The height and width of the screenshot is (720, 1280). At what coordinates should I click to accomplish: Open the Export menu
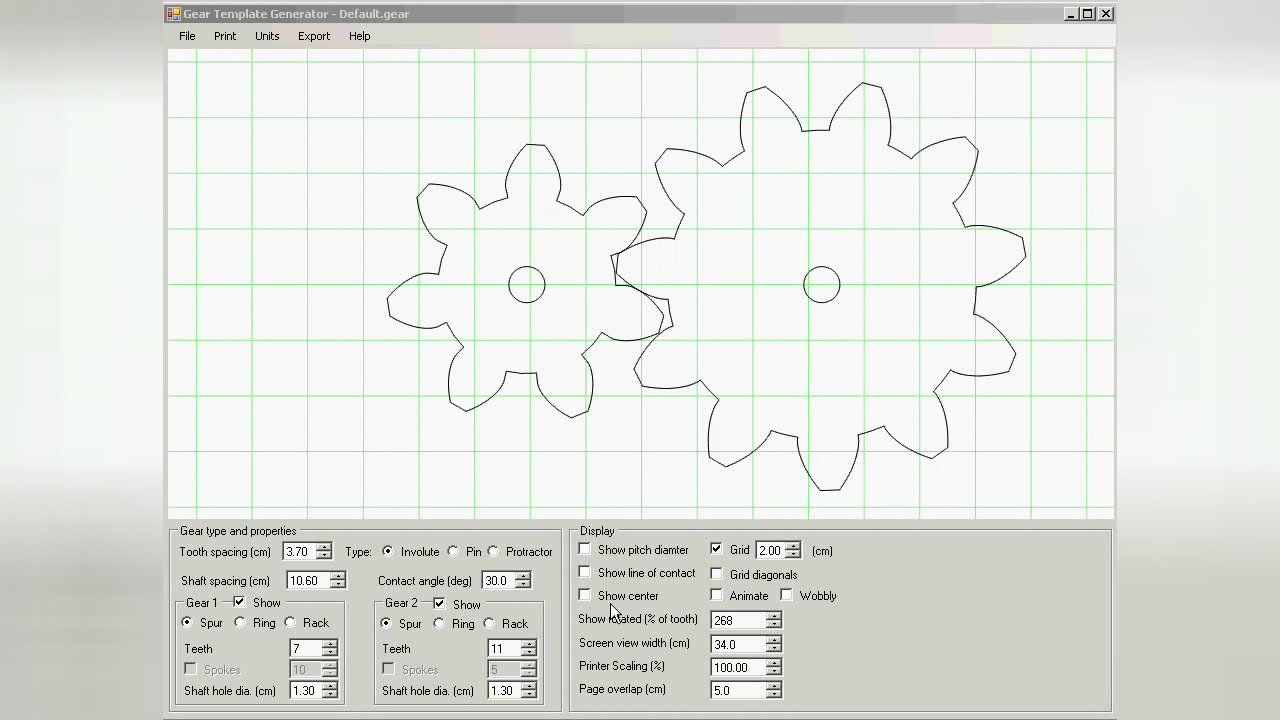314,36
